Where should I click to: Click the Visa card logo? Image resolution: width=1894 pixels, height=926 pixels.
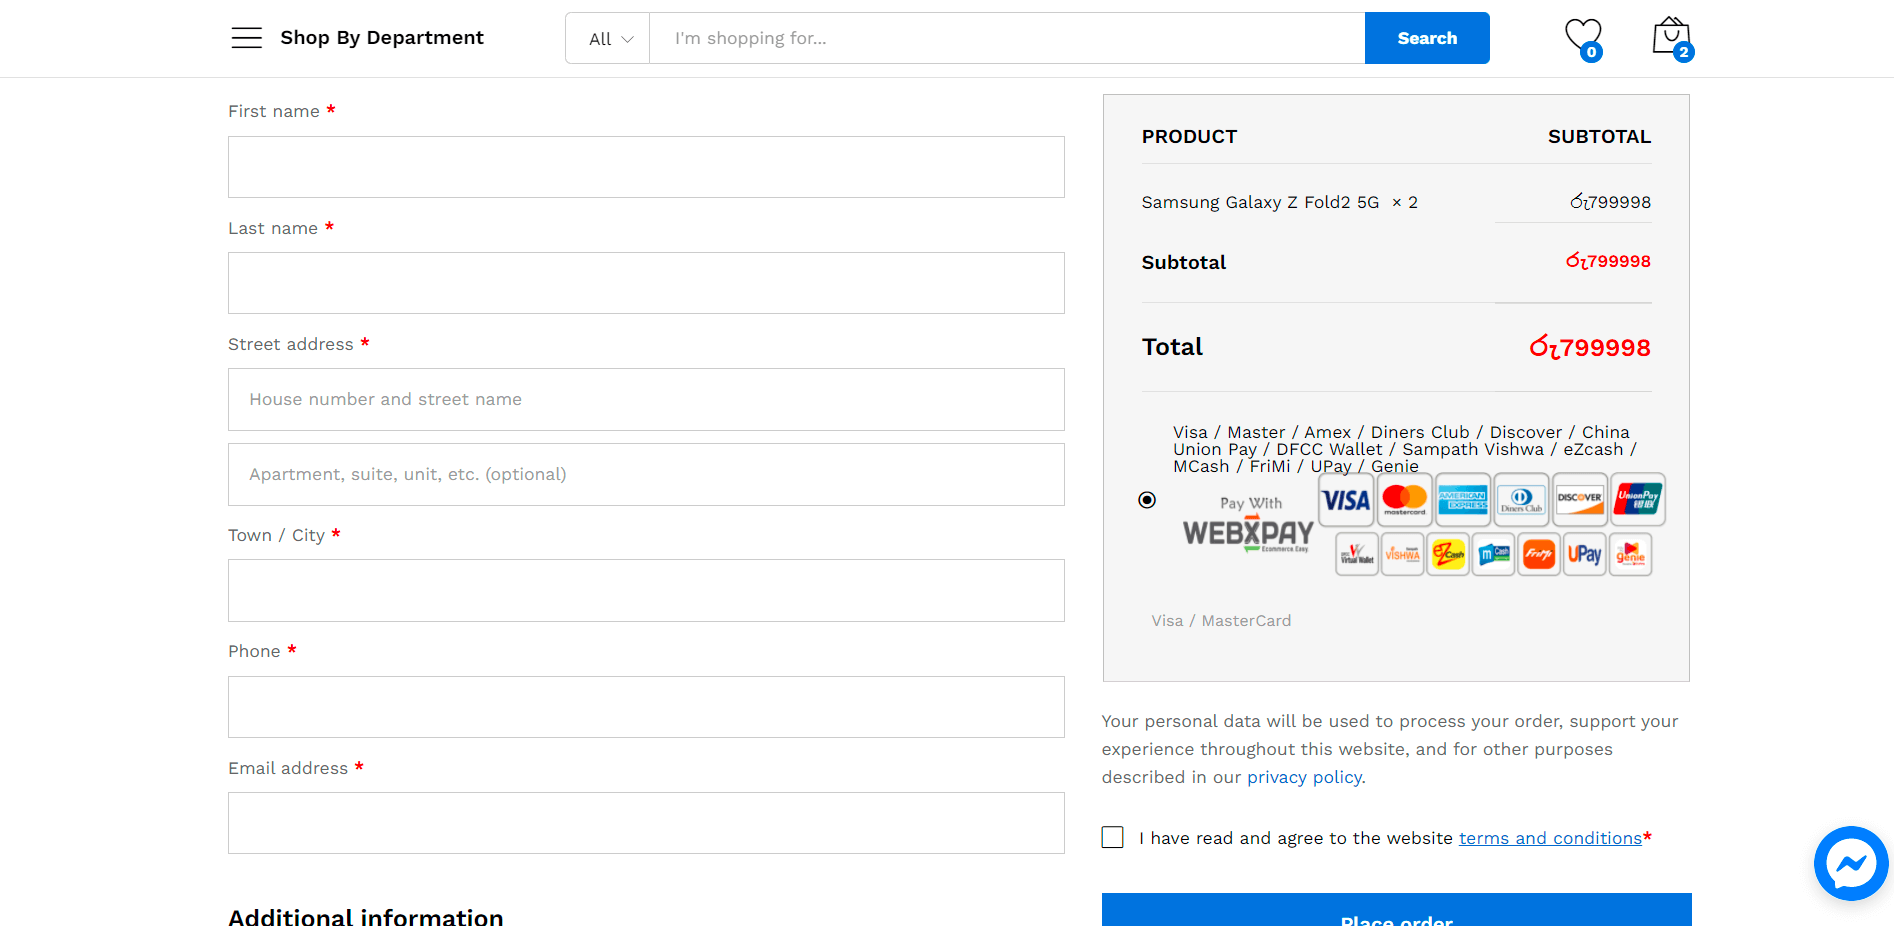point(1346,500)
